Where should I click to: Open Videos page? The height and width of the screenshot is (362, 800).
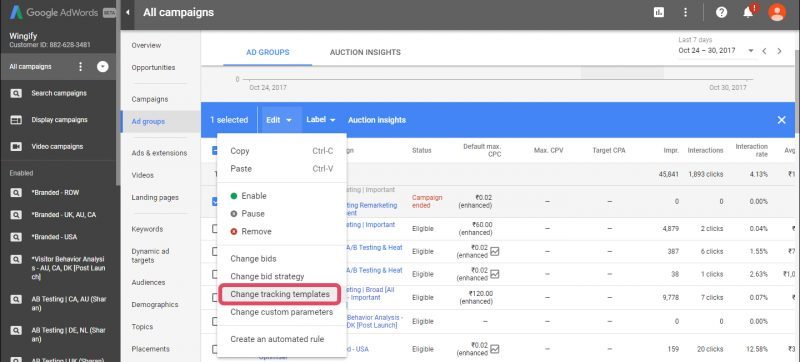click(142, 175)
